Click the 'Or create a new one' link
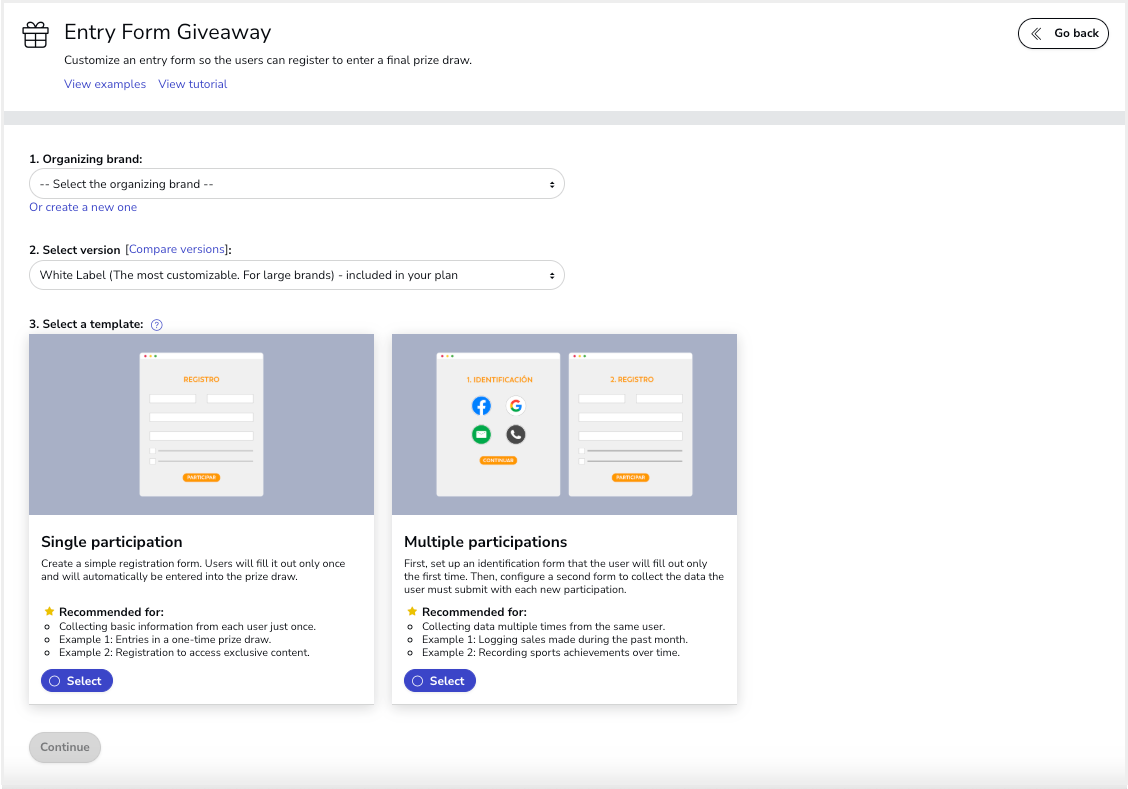 click(x=83, y=207)
